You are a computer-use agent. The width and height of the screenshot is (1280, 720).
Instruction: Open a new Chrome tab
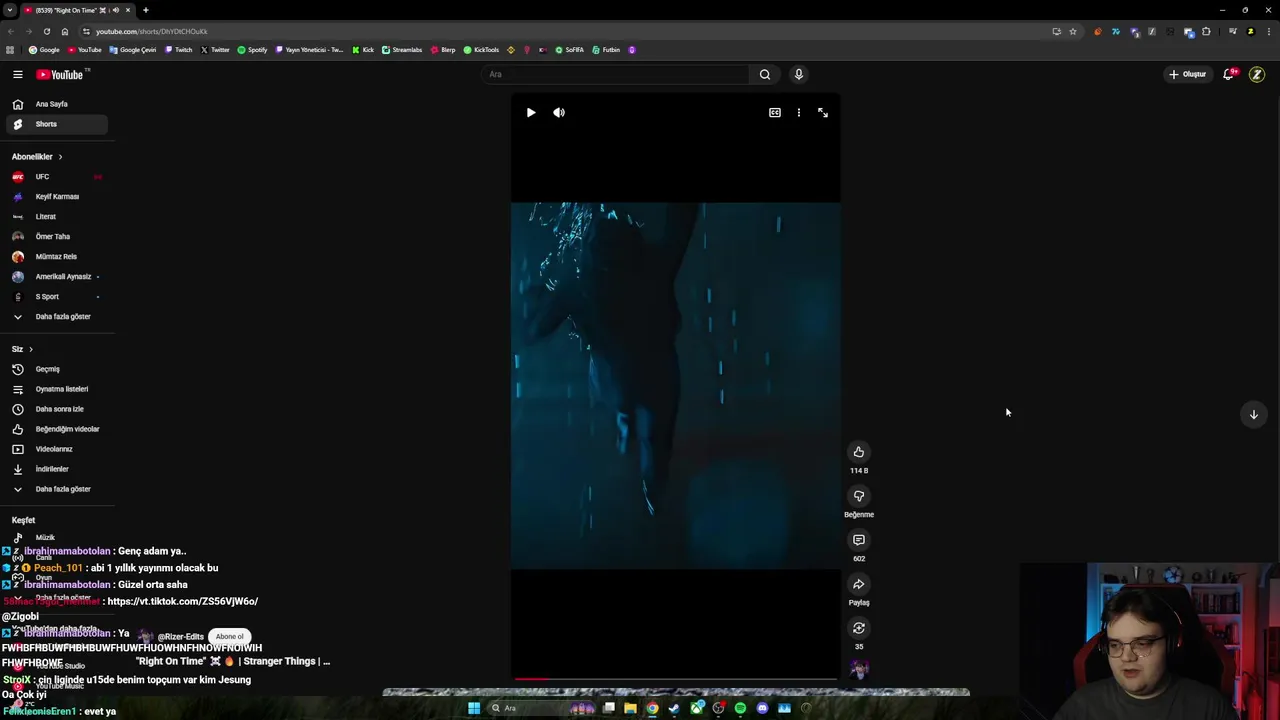(x=145, y=10)
